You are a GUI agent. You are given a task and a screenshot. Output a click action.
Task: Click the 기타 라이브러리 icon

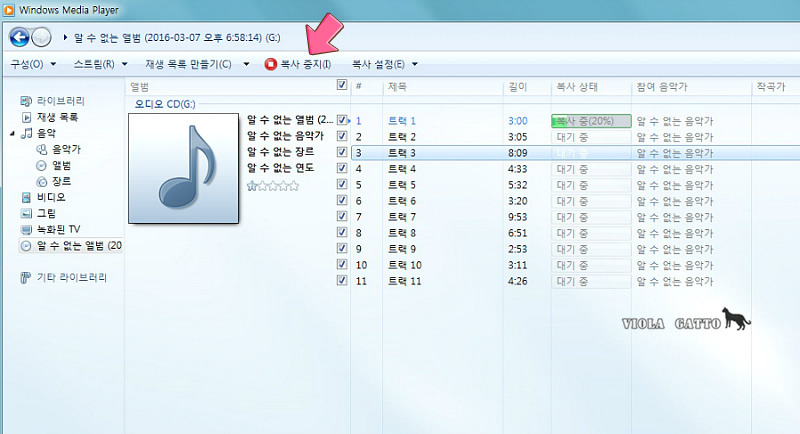click(26, 277)
